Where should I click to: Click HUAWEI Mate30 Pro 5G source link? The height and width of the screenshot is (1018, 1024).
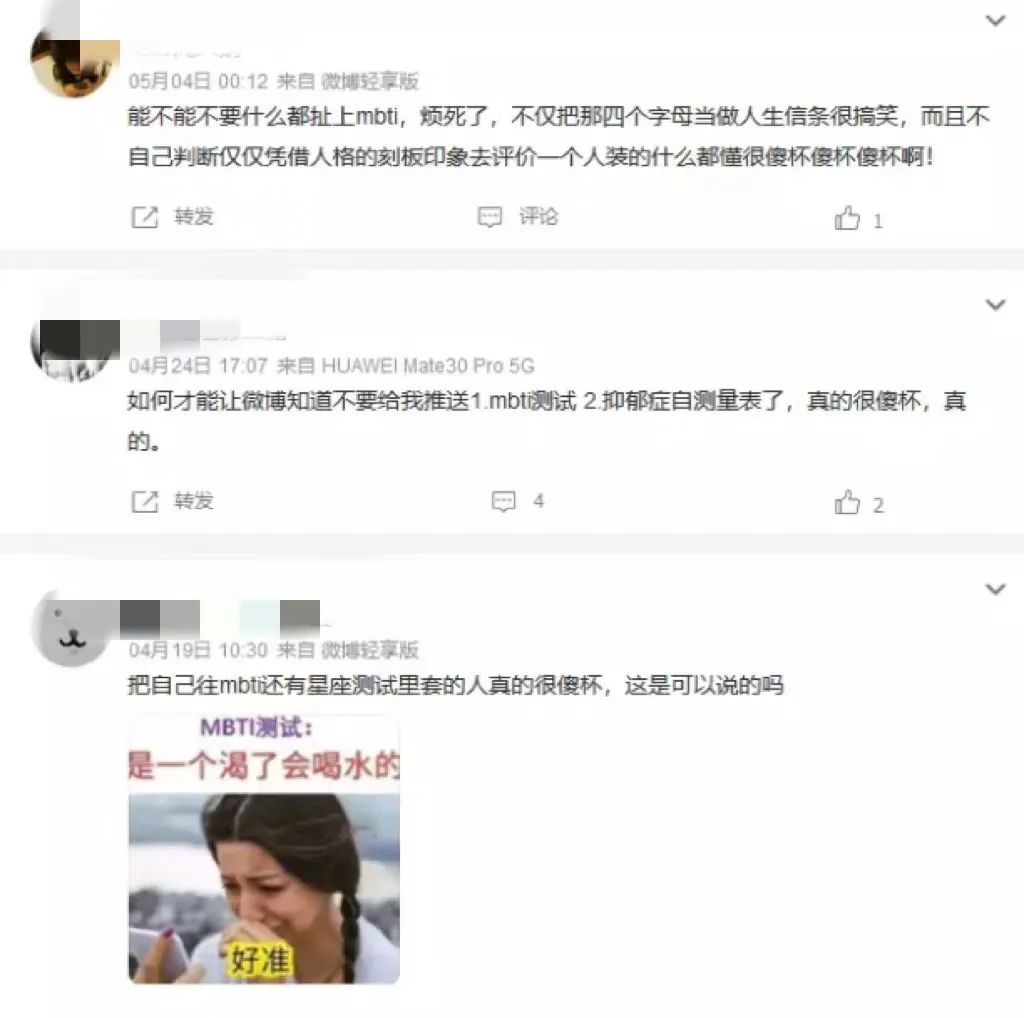pyautogui.click(x=428, y=366)
